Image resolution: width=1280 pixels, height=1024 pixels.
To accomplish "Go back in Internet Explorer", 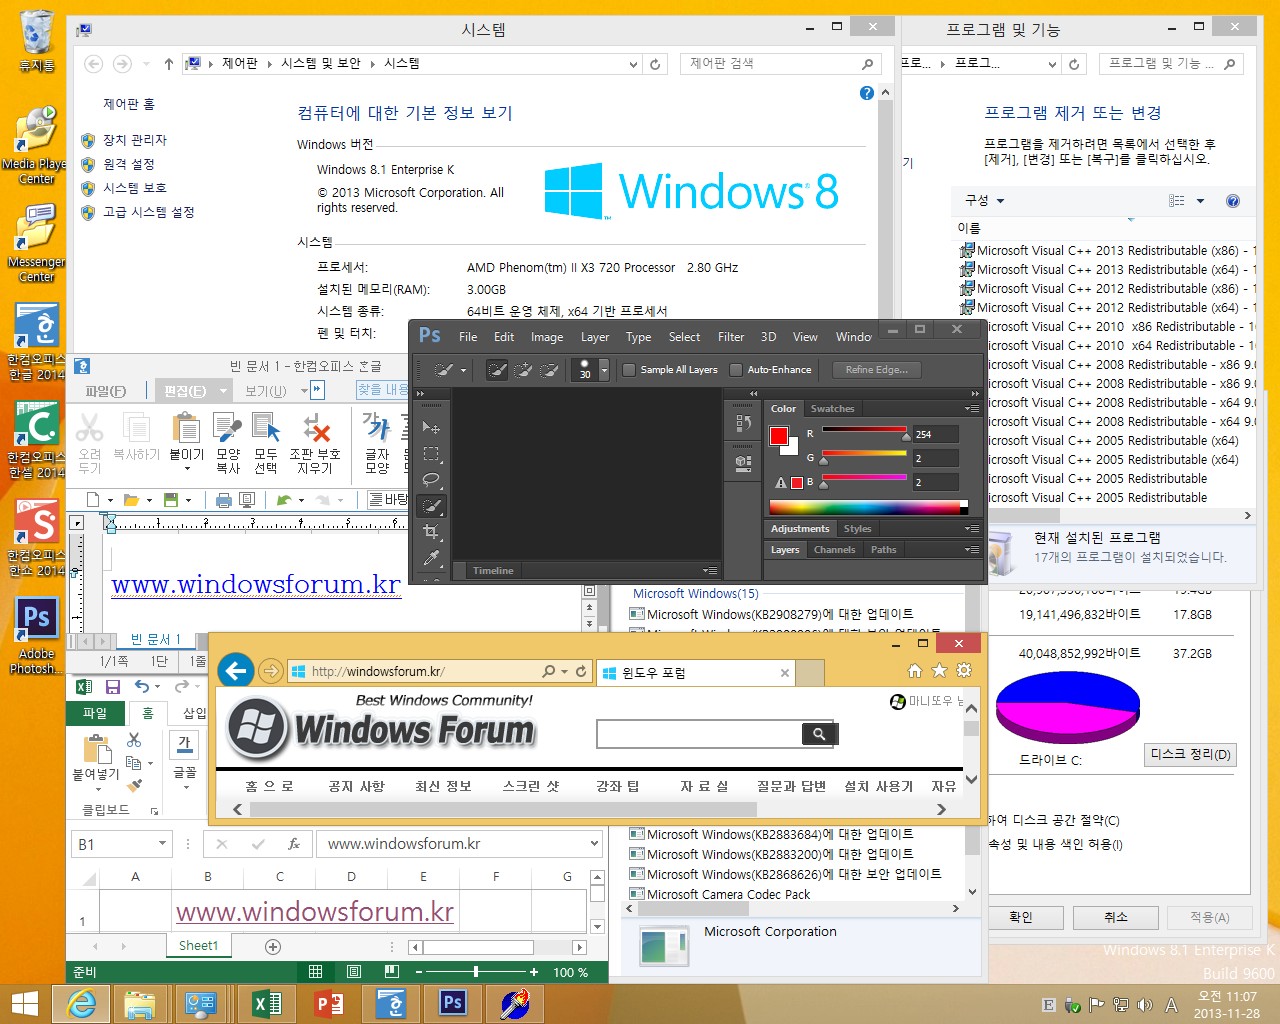I will coord(236,670).
